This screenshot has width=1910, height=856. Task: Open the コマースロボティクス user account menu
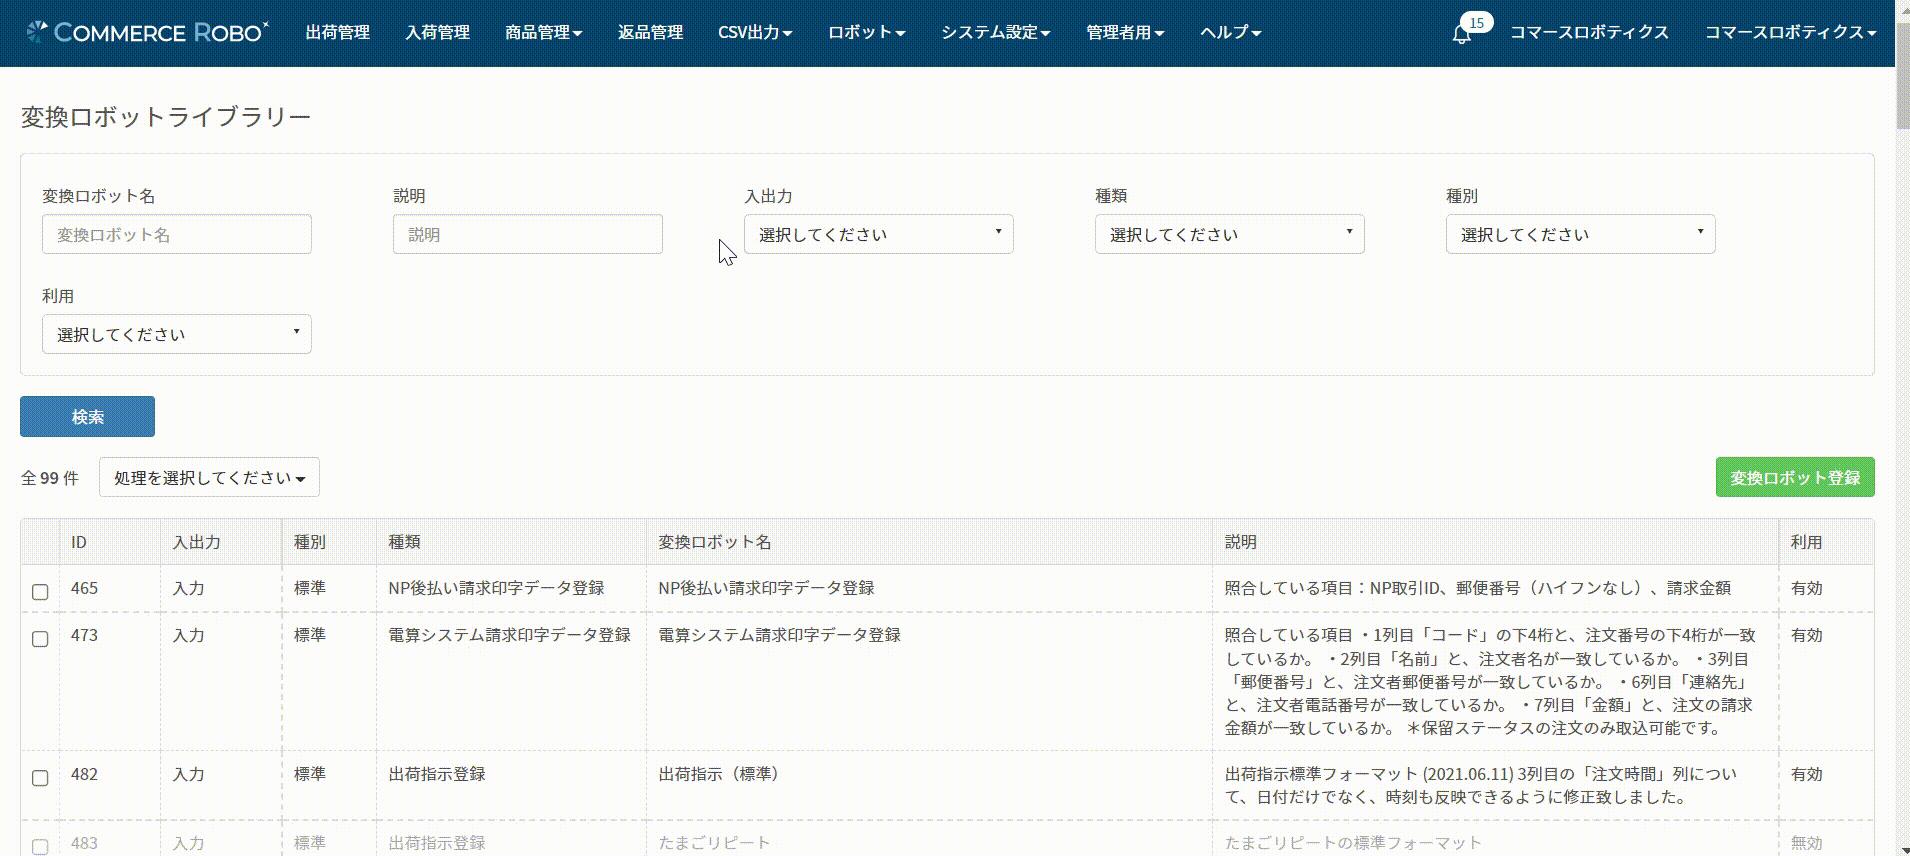tap(1790, 32)
